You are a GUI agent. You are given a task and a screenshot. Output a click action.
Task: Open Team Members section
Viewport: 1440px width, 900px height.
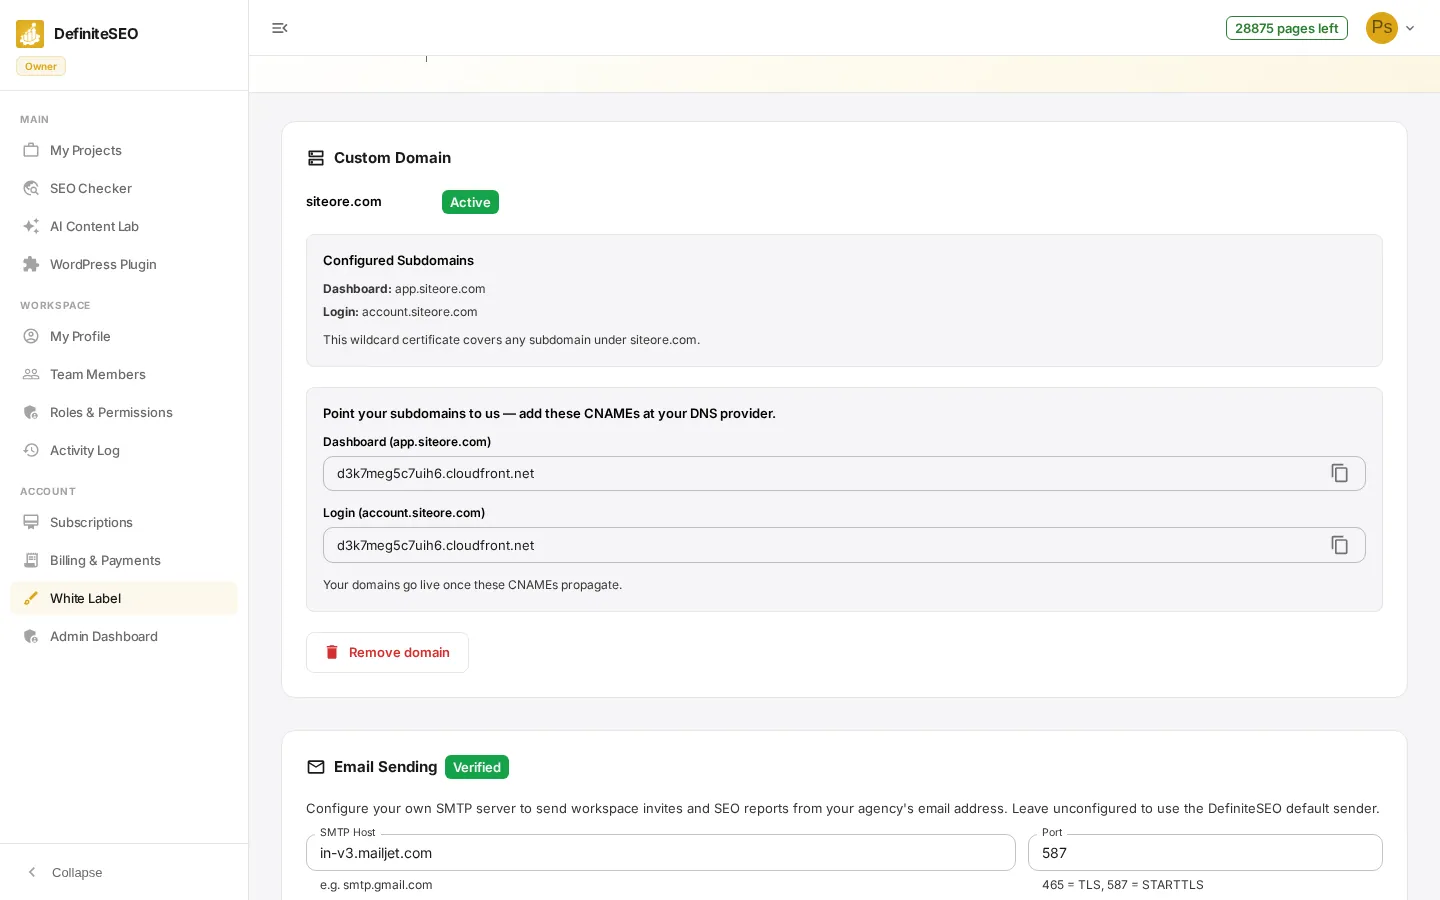pos(124,374)
